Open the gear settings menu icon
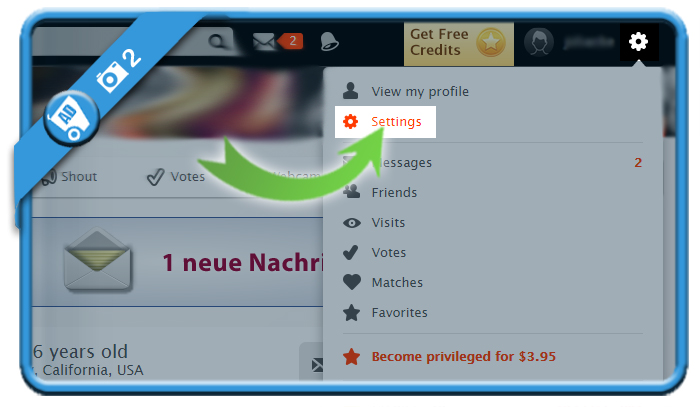Screen dimensions: 700x407 coord(638,42)
